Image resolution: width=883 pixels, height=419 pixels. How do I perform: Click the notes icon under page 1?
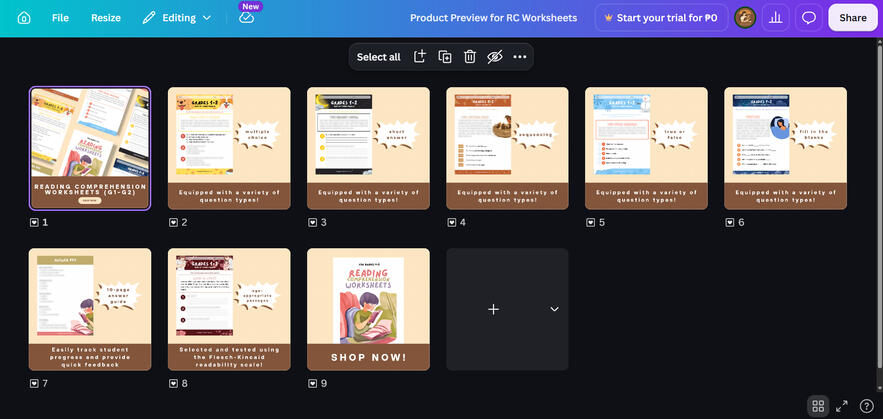coord(34,222)
